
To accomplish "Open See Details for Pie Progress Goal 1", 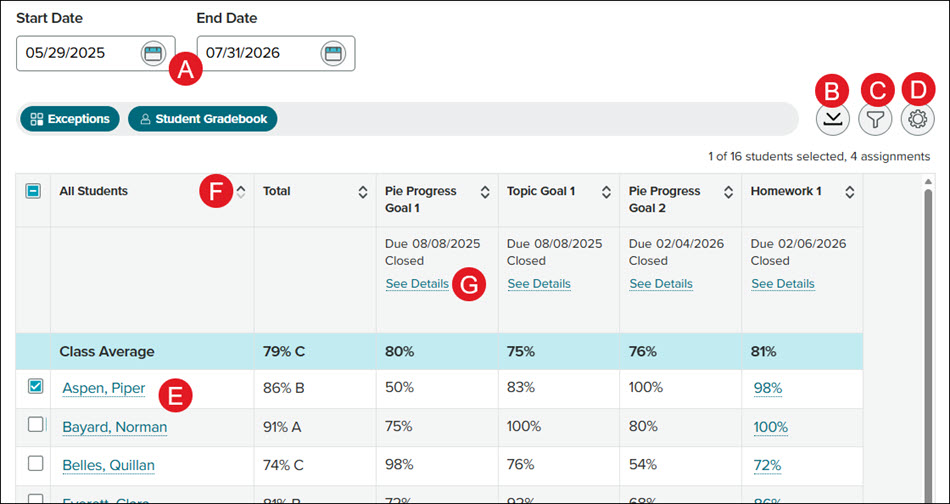I will click(x=417, y=284).
